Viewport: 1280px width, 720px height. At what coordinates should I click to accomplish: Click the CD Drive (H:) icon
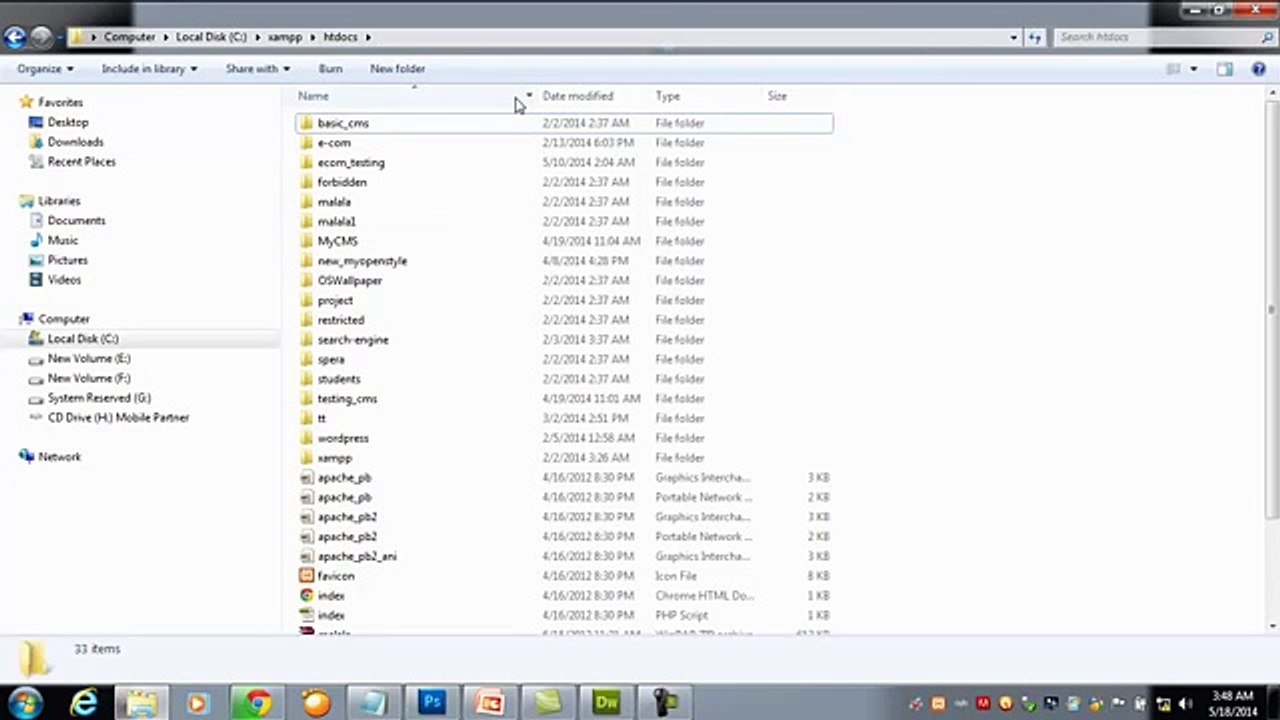[x=36, y=418]
